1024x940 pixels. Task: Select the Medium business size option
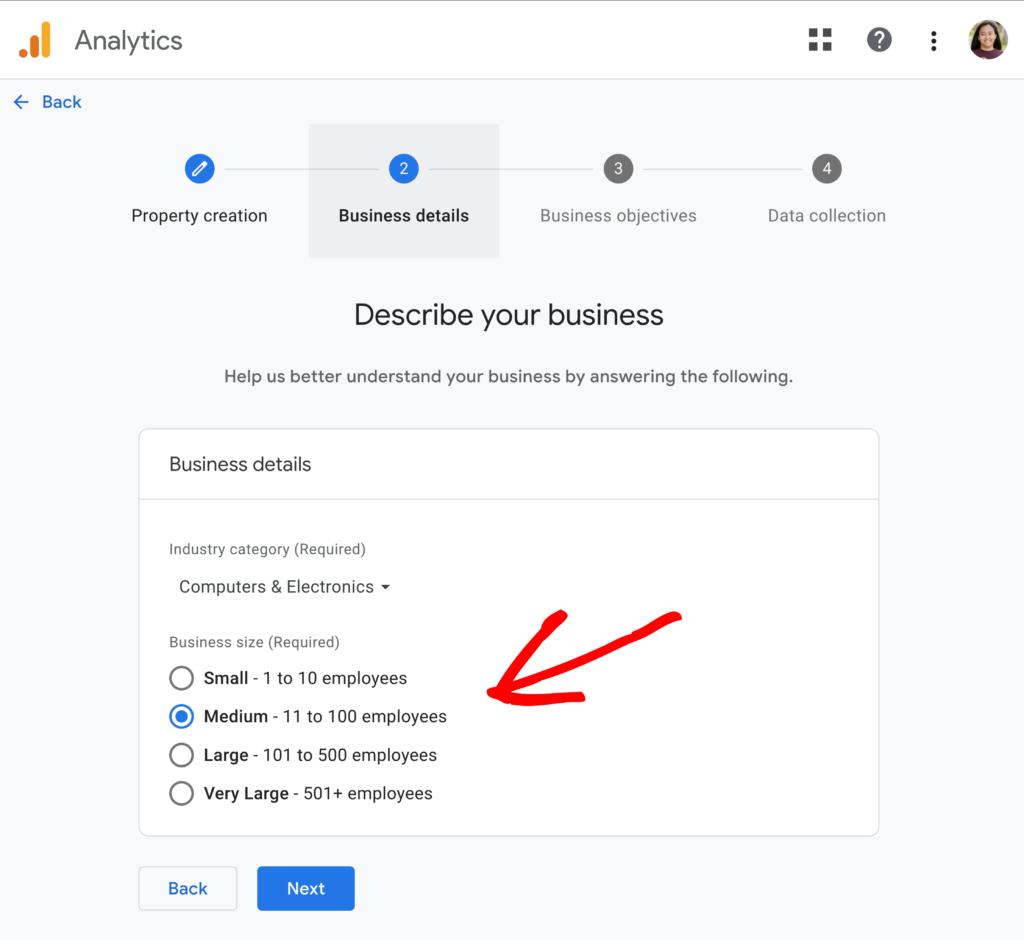pyautogui.click(x=181, y=716)
